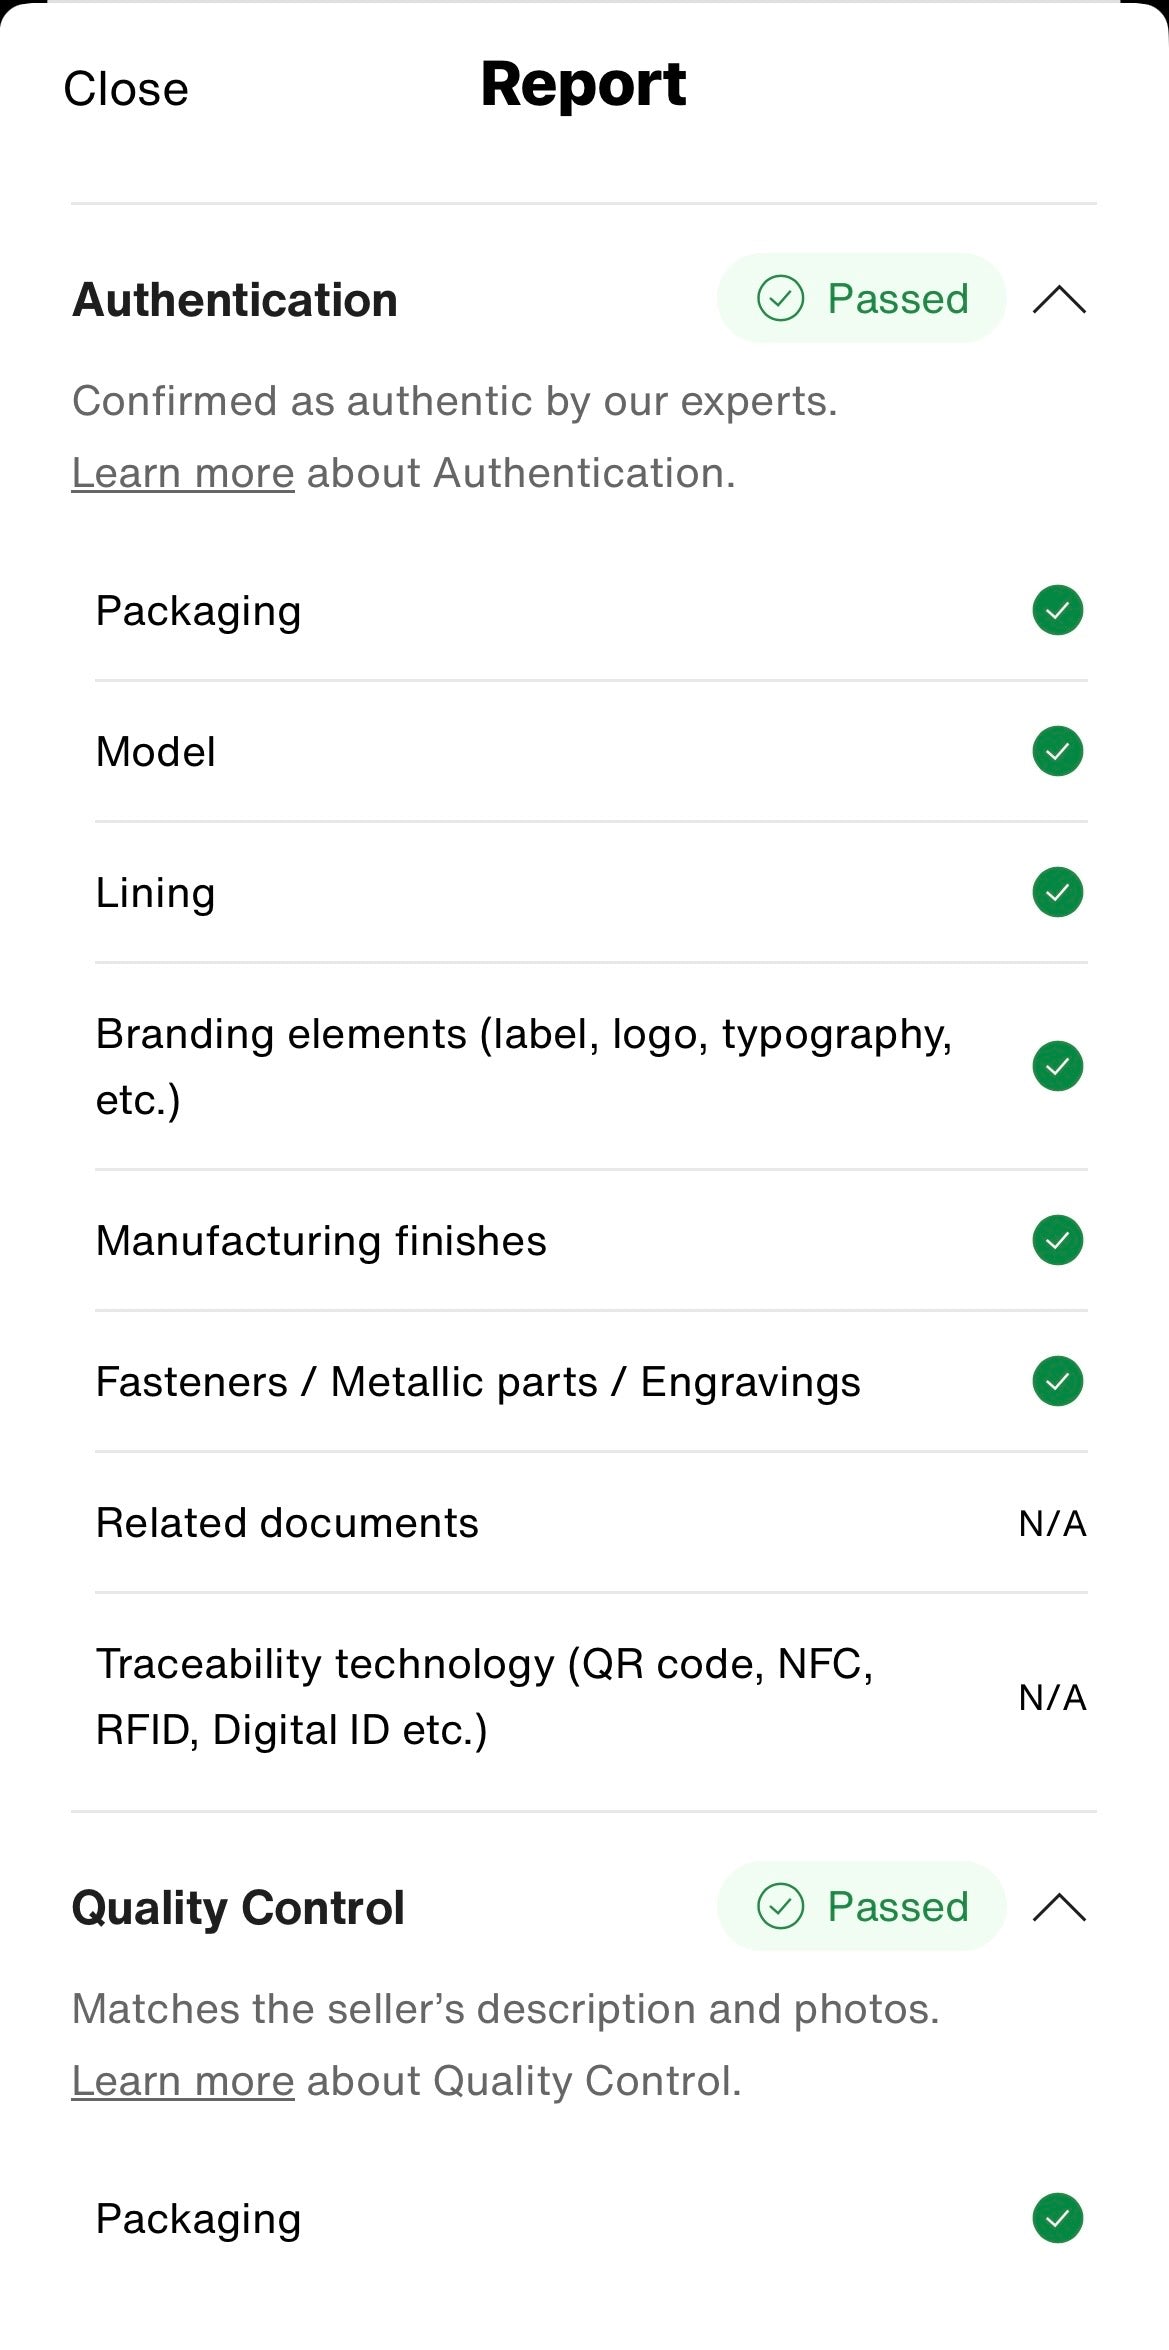Tap the Quality Control Packaging green check
This screenshot has height=2350, width=1169.
pos(1057,2218)
